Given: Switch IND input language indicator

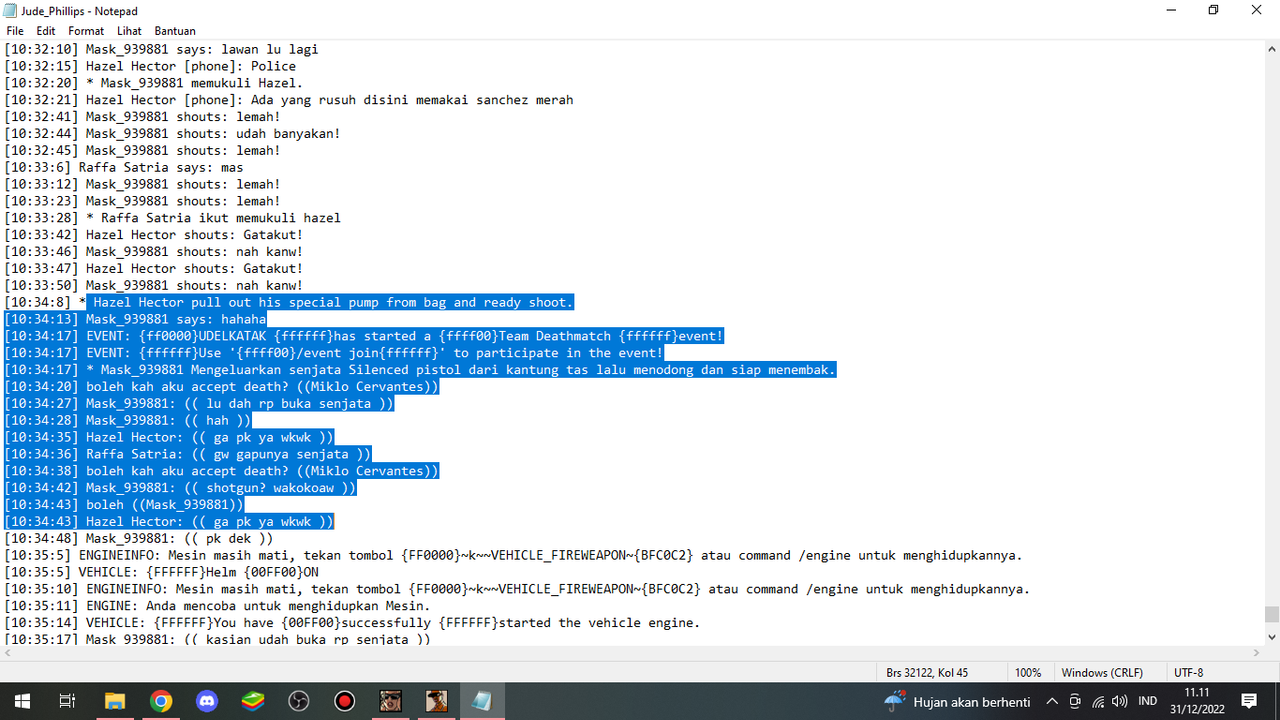Looking at the screenshot, I should click(1148, 702).
